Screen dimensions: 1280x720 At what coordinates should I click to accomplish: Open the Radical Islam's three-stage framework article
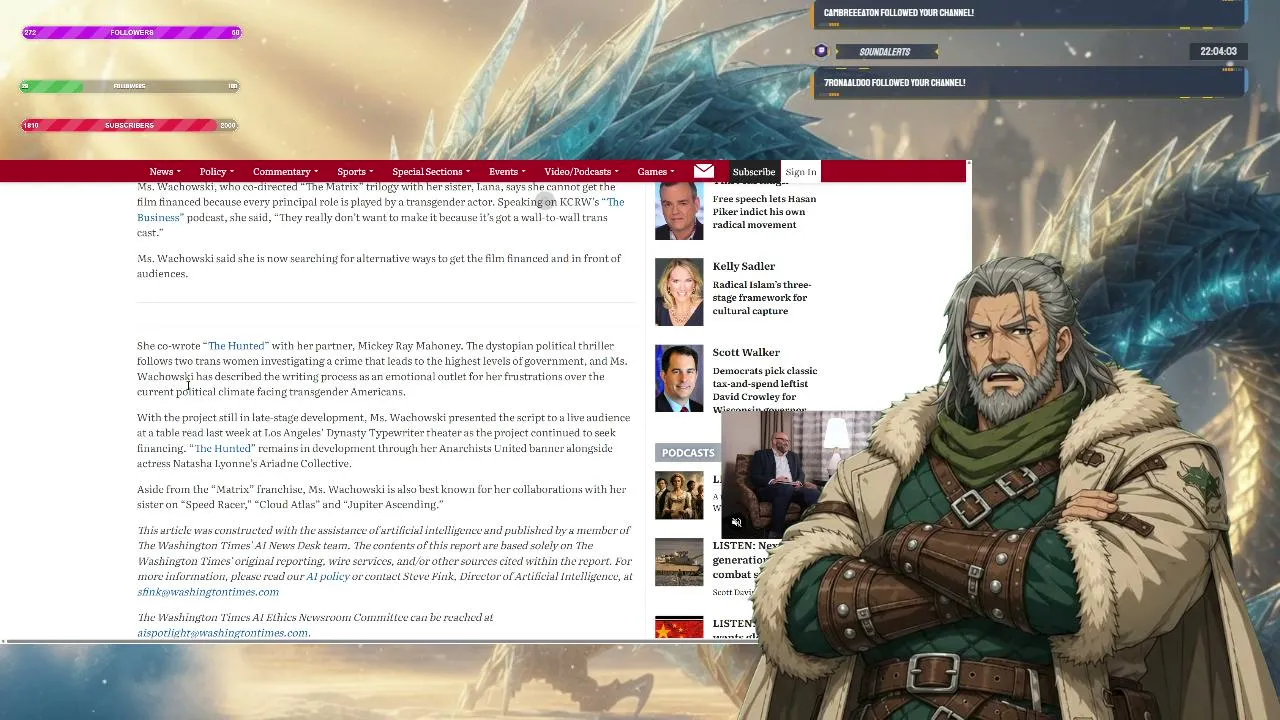(762, 298)
